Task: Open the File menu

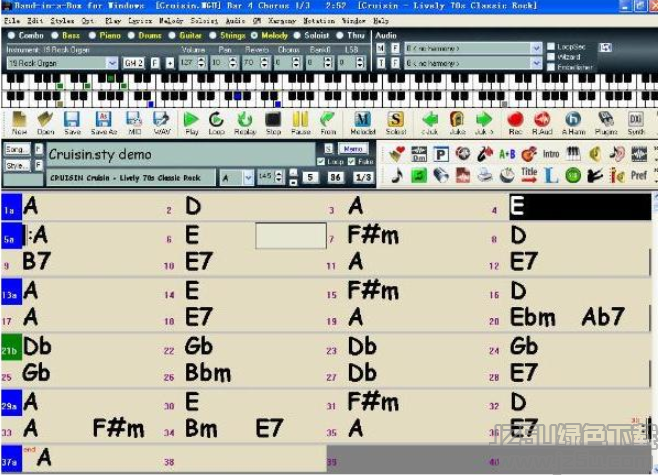Action: [x=11, y=21]
